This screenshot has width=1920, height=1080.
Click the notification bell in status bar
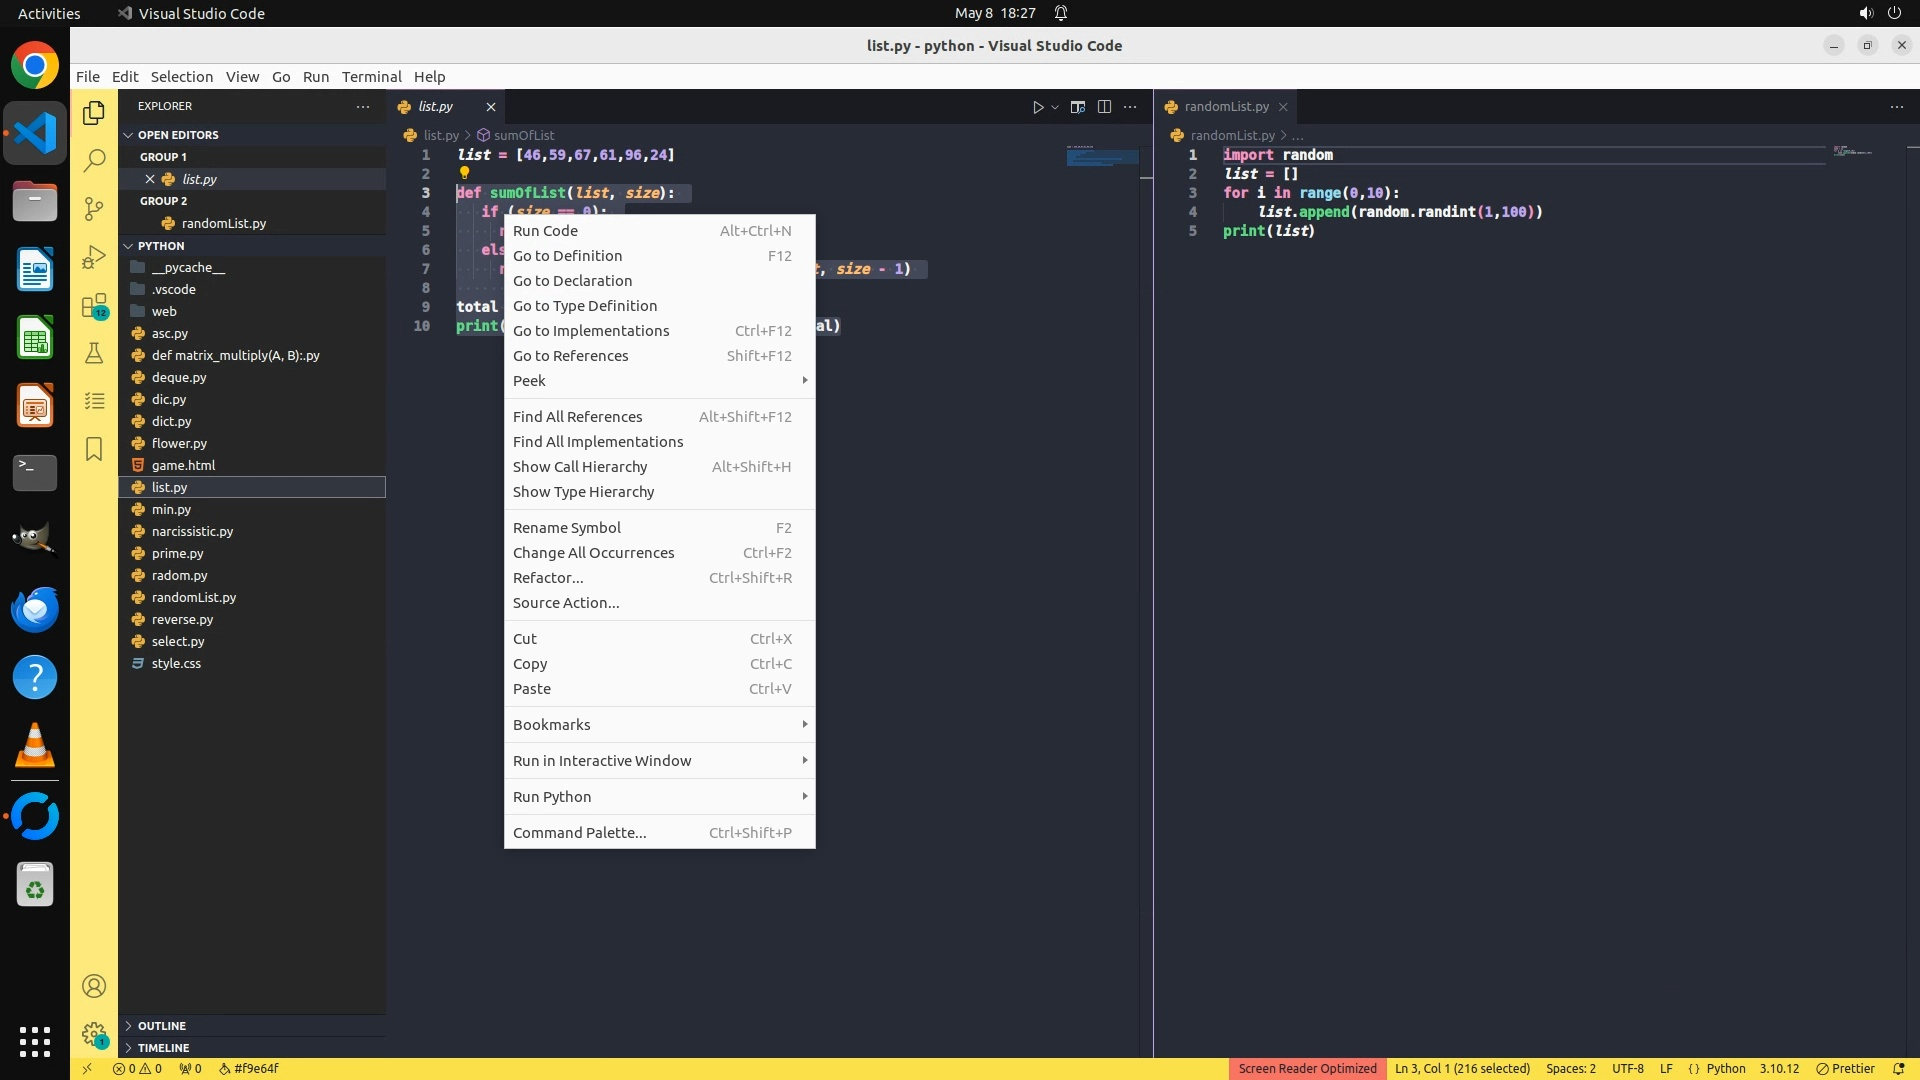(1898, 1068)
